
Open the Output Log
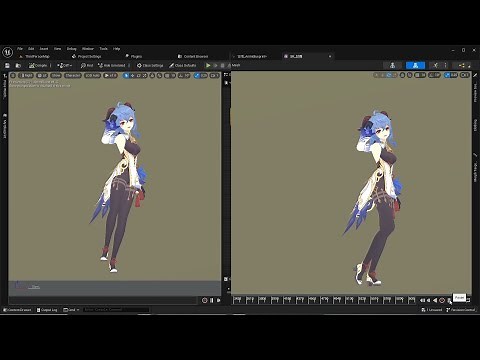click(x=47, y=310)
